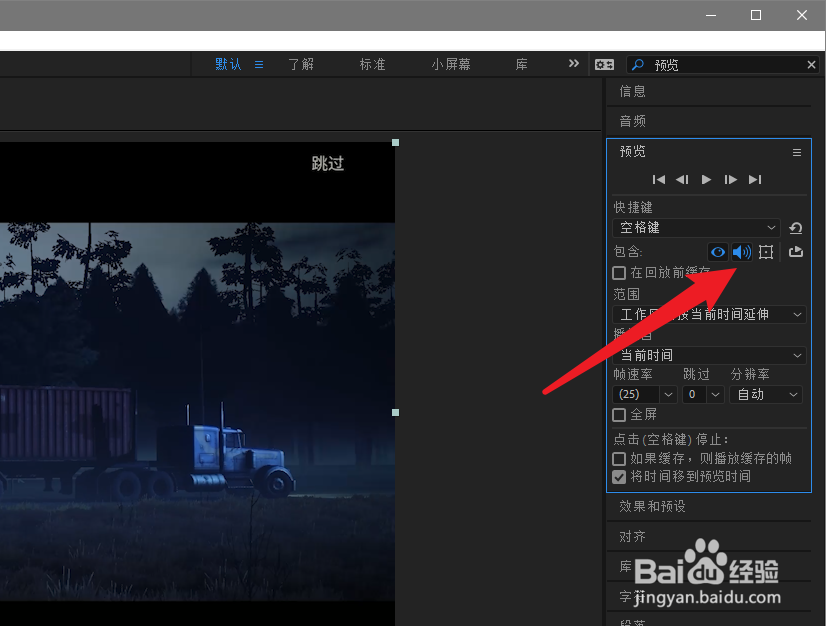Toggle include video eye icon
This screenshot has height=626, width=826.
(717, 252)
